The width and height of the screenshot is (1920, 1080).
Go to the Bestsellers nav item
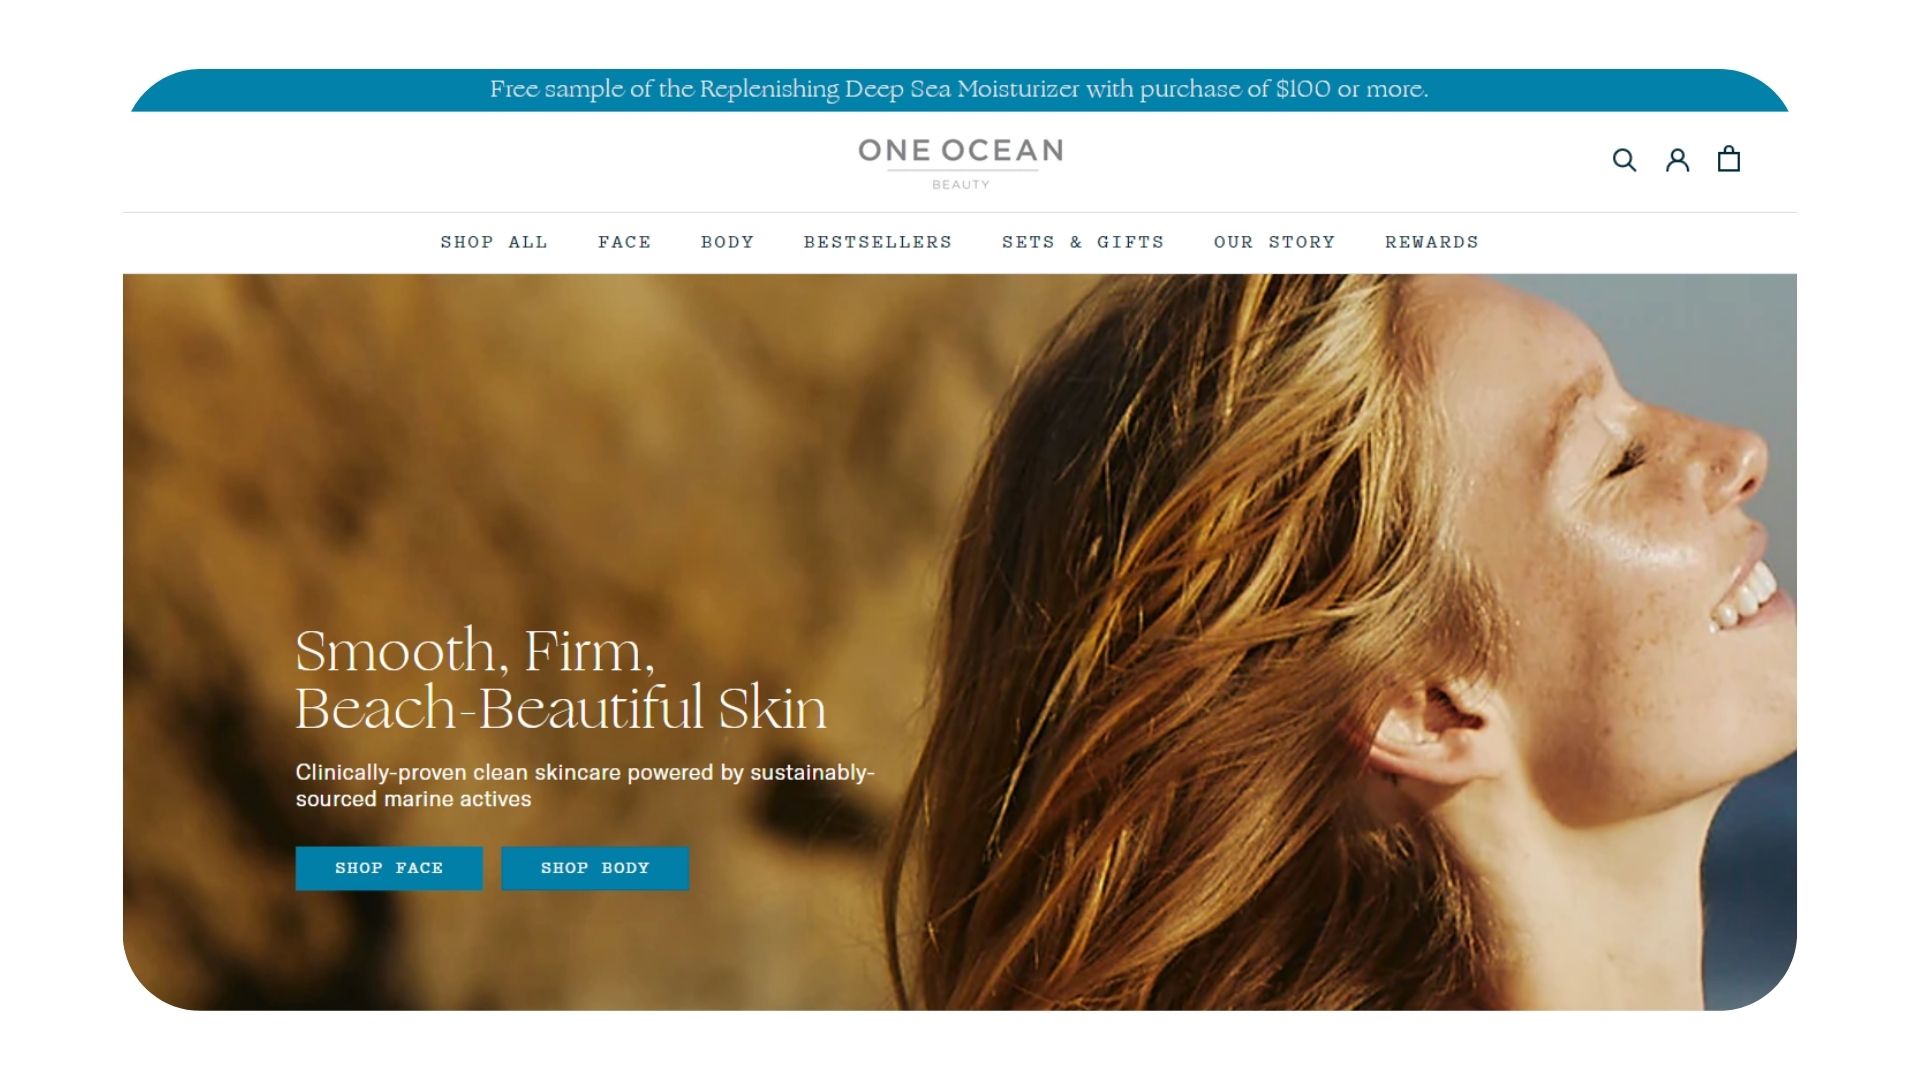878,242
